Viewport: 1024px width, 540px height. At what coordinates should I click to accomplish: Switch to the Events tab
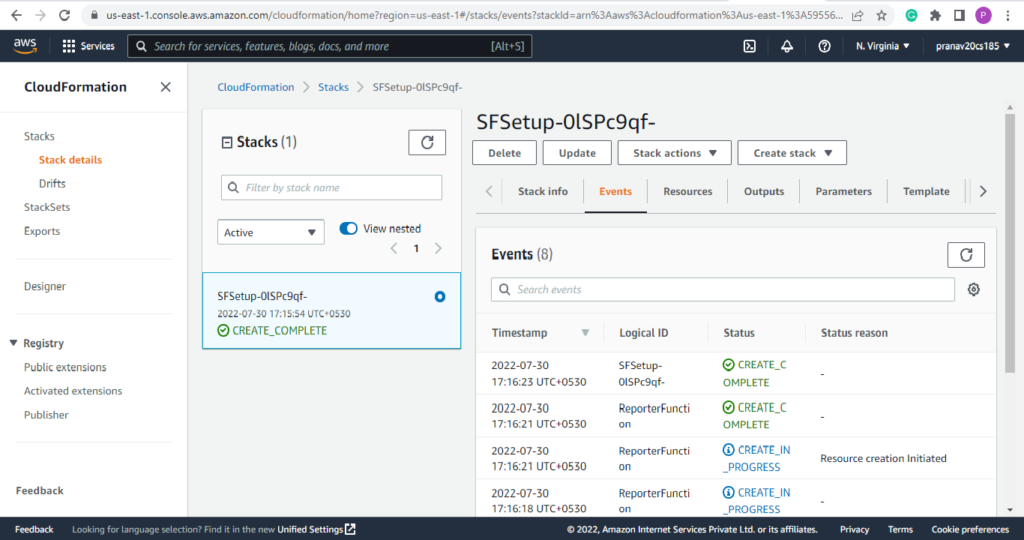point(615,191)
